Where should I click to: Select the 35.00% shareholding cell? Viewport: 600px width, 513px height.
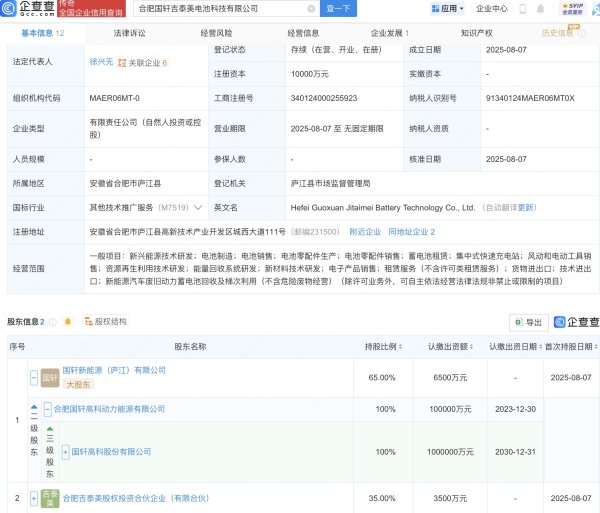point(382,498)
